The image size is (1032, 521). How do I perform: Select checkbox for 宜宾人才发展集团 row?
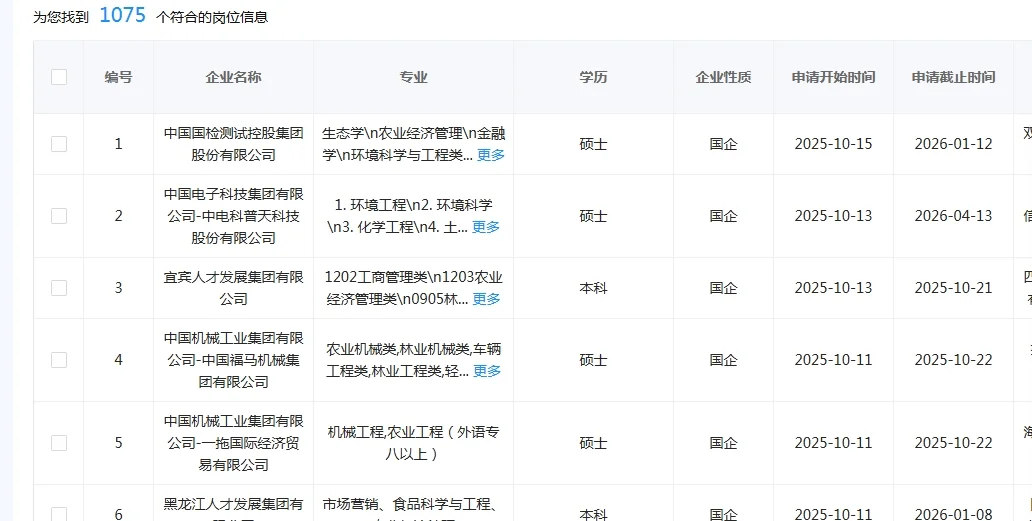[59, 288]
